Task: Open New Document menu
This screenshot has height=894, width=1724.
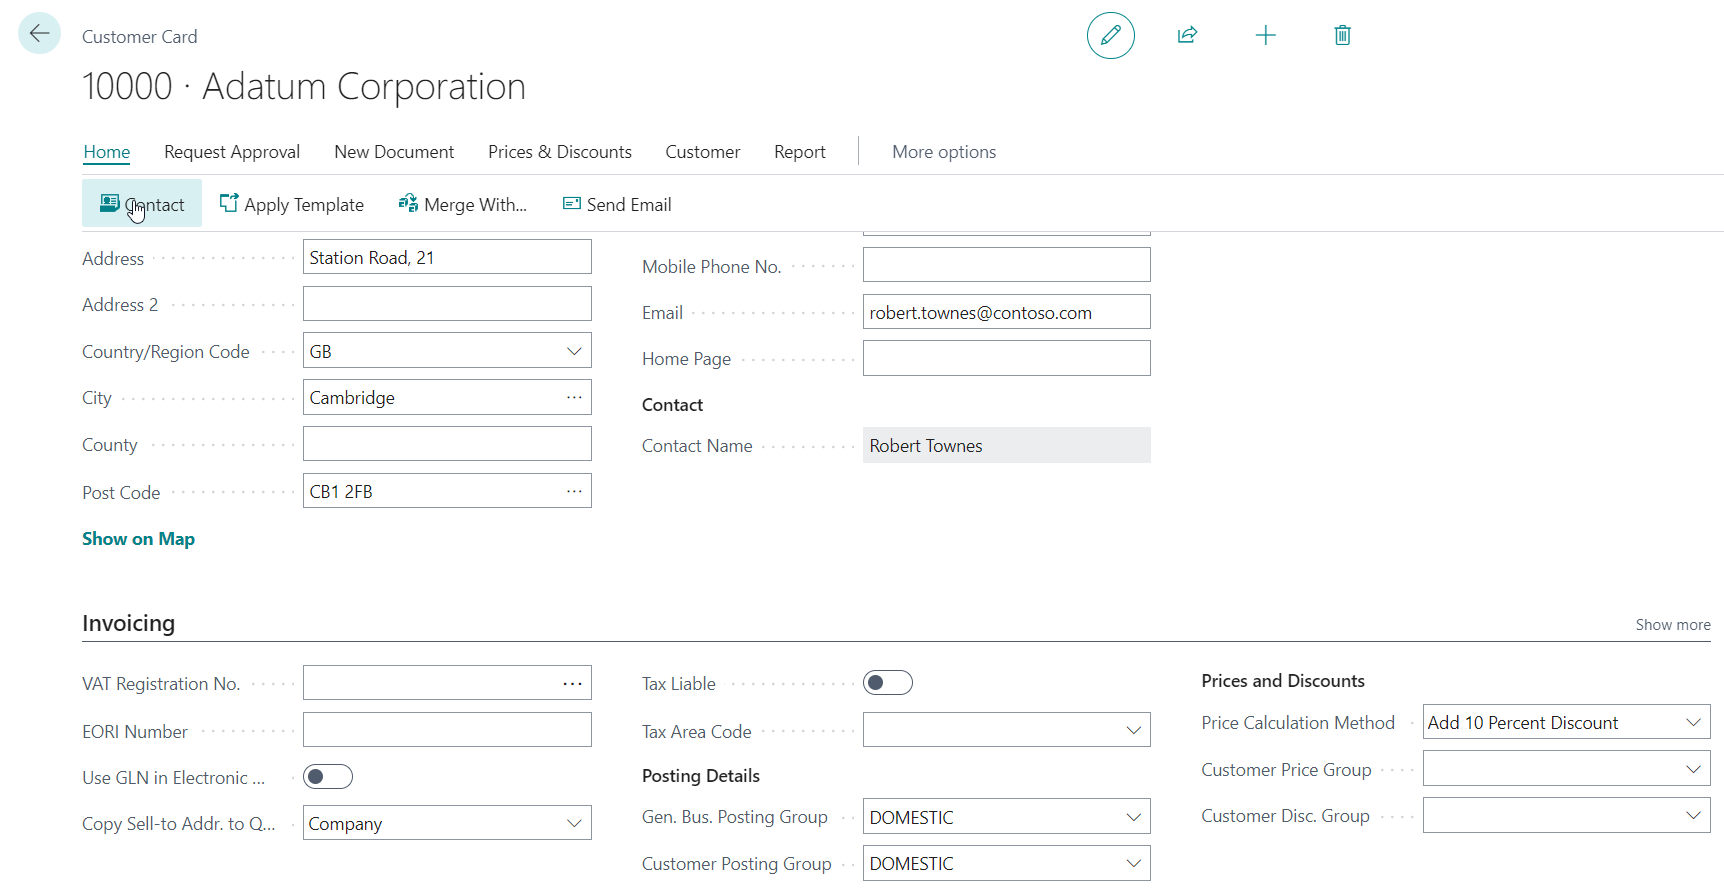Action: click(x=394, y=152)
